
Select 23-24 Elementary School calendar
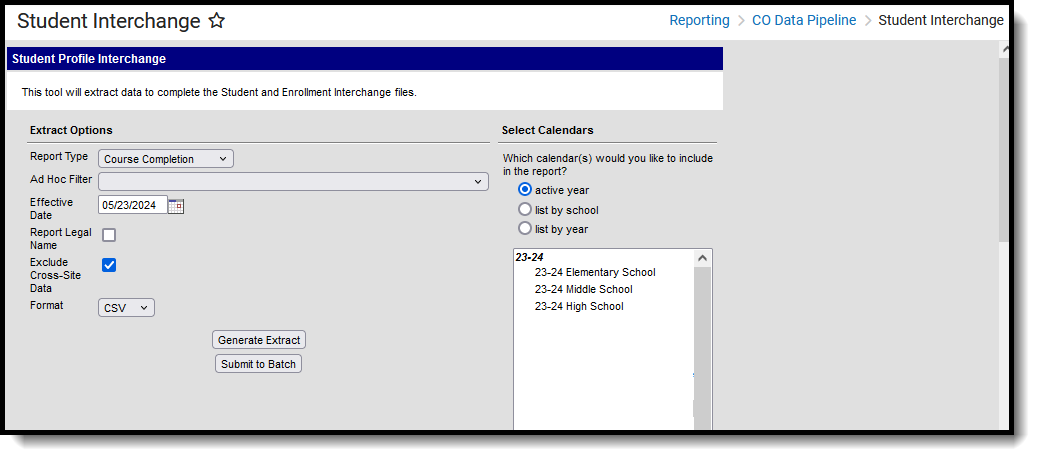pos(595,272)
